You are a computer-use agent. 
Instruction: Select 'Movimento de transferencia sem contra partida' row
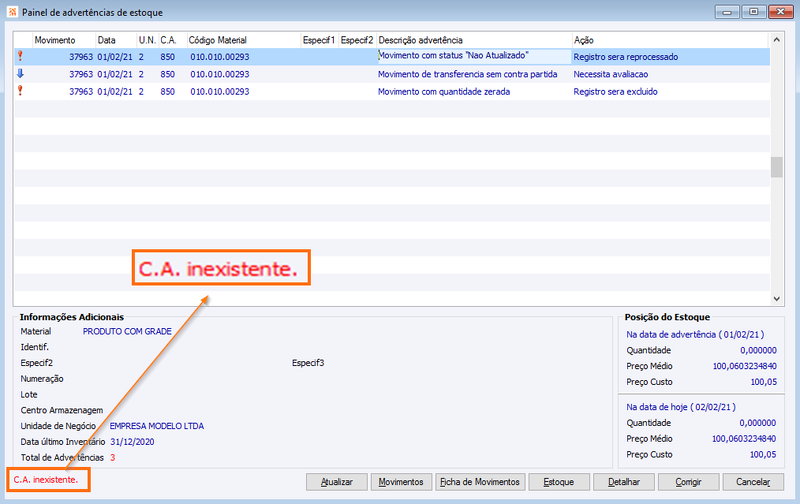pos(392,74)
